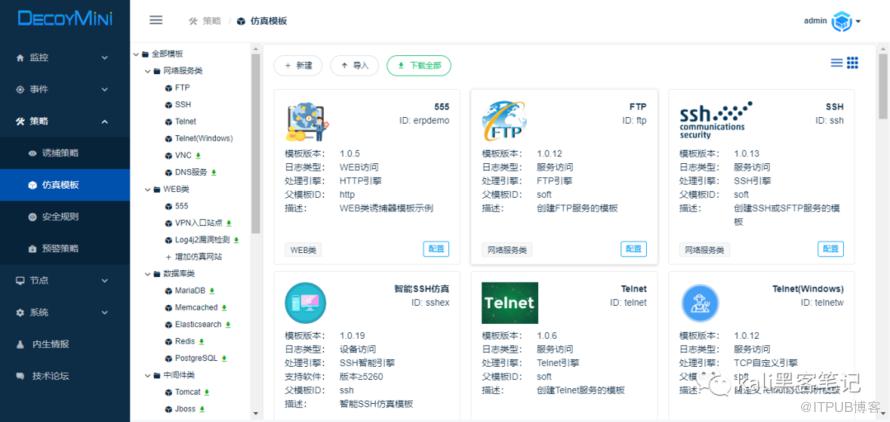Click 配置 button on FTP card

coord(633,249)
